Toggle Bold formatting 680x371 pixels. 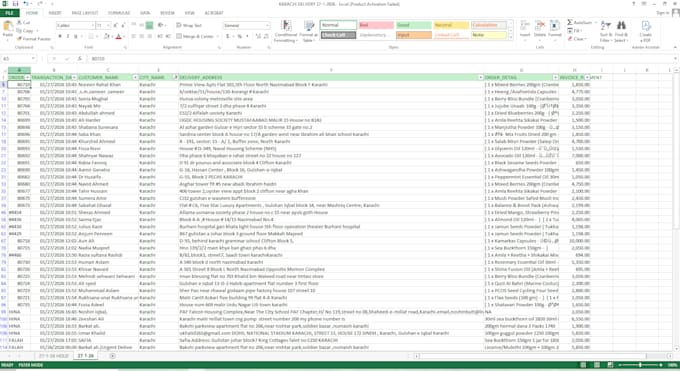(60, 36)
